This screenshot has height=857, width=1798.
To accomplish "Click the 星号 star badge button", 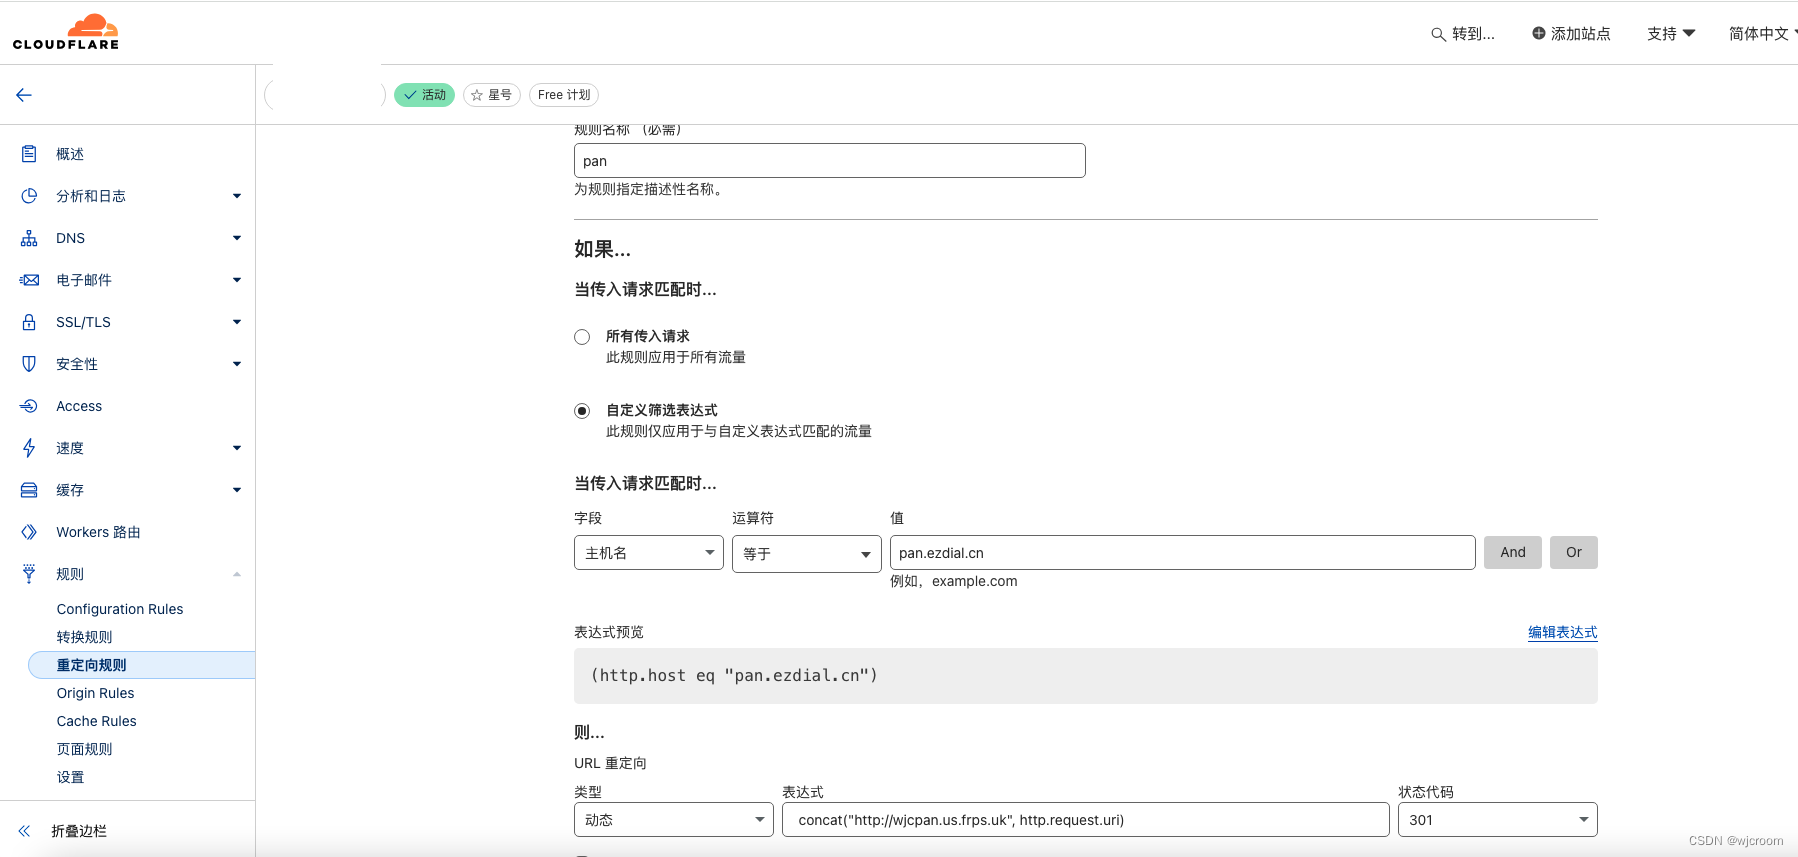I will (x=492, y=95).
